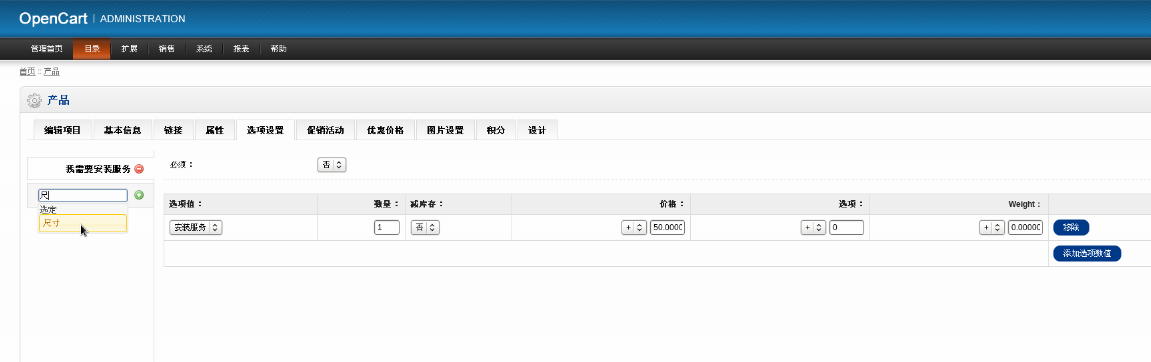Open the 报表 reports menu
The width and height of the screenshot is (1151, 362).
point(241,49)
